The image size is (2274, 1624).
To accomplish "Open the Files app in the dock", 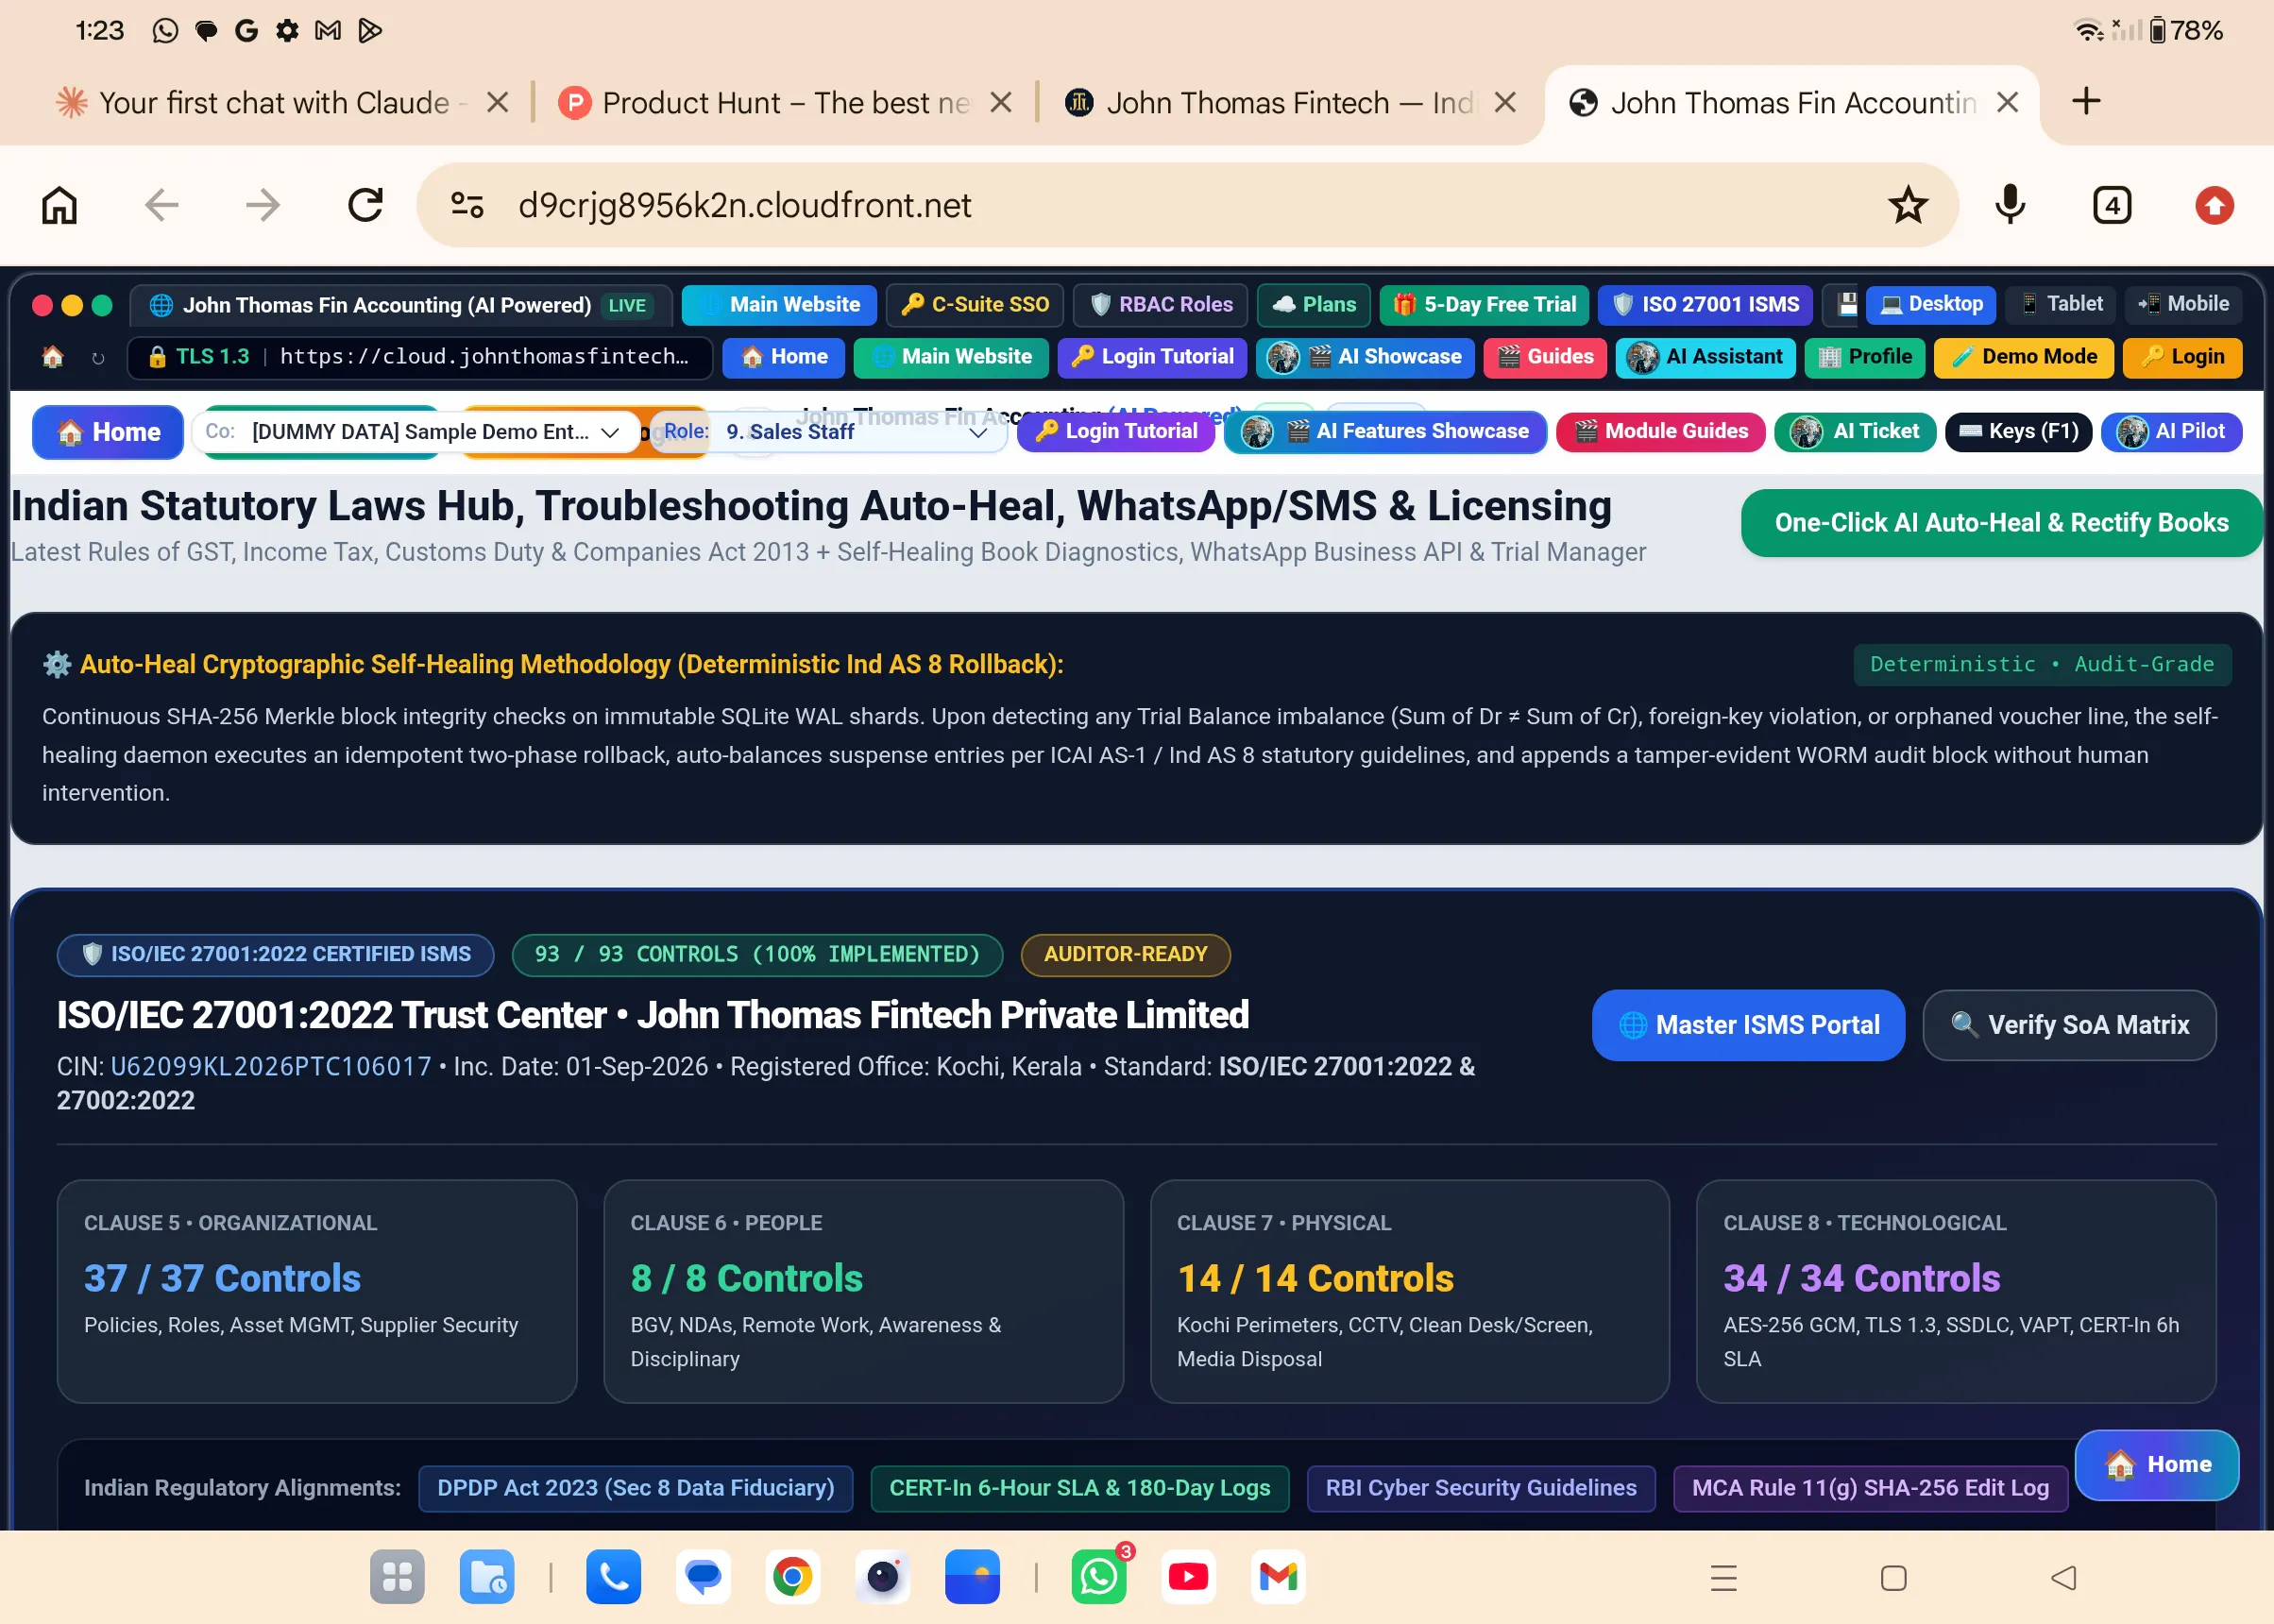I will (x=487, y=1577).
